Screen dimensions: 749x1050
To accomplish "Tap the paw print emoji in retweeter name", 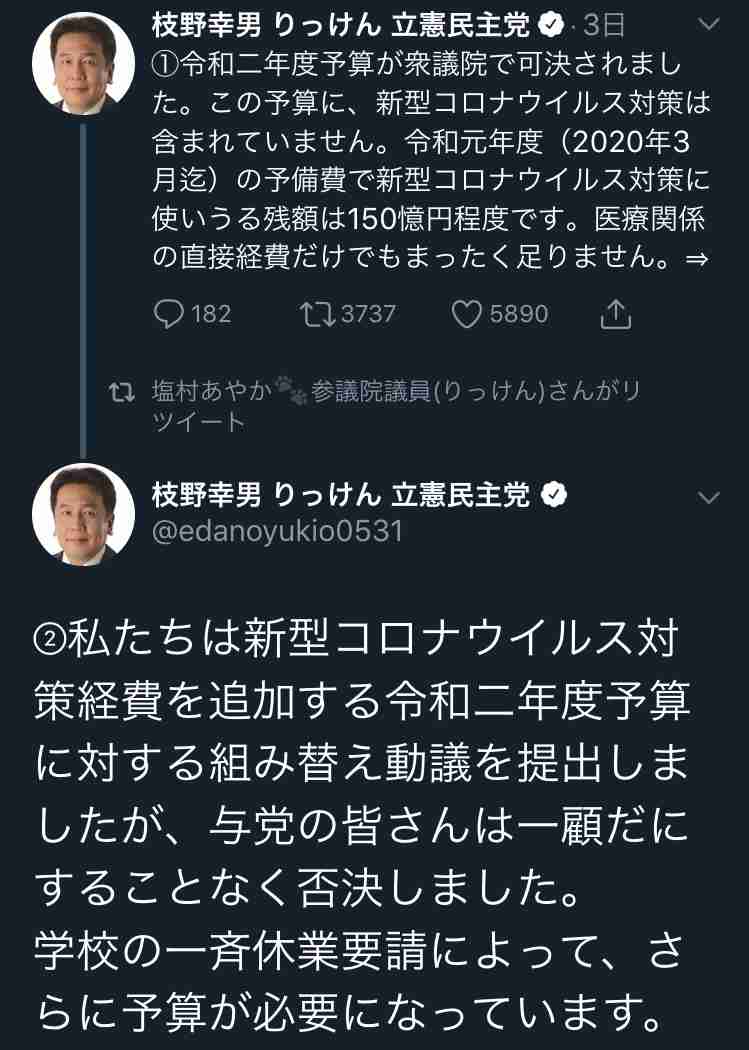I will 292,391.
